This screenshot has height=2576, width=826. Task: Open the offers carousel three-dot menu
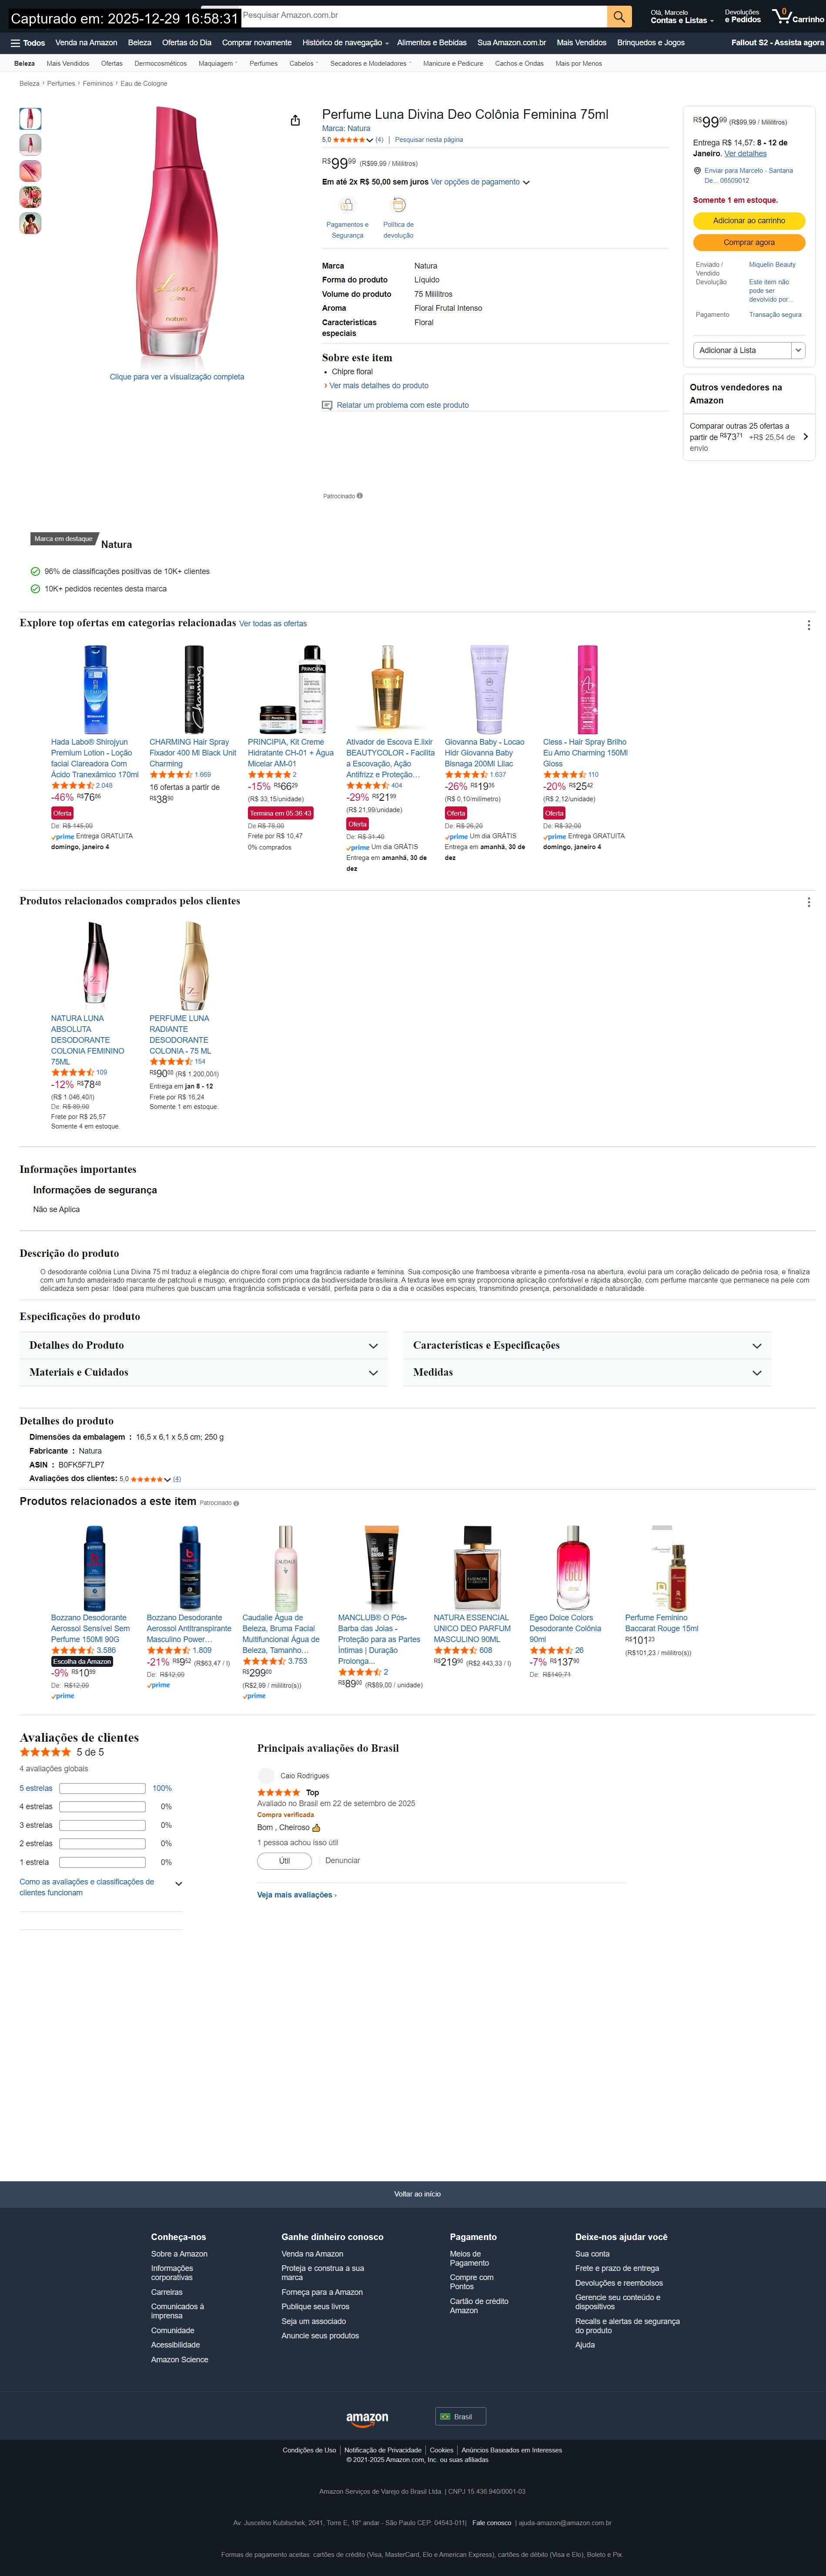[x=808, y=625]
